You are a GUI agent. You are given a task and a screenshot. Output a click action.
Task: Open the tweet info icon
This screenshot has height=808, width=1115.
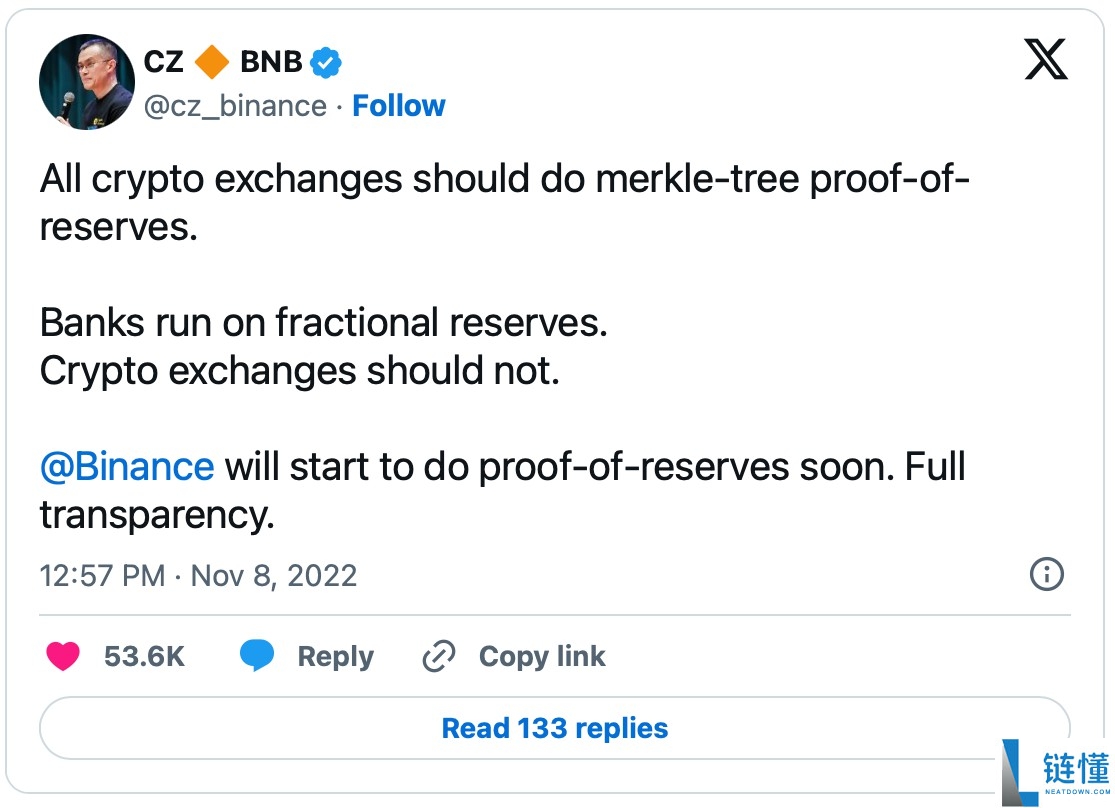[1046, 574]
